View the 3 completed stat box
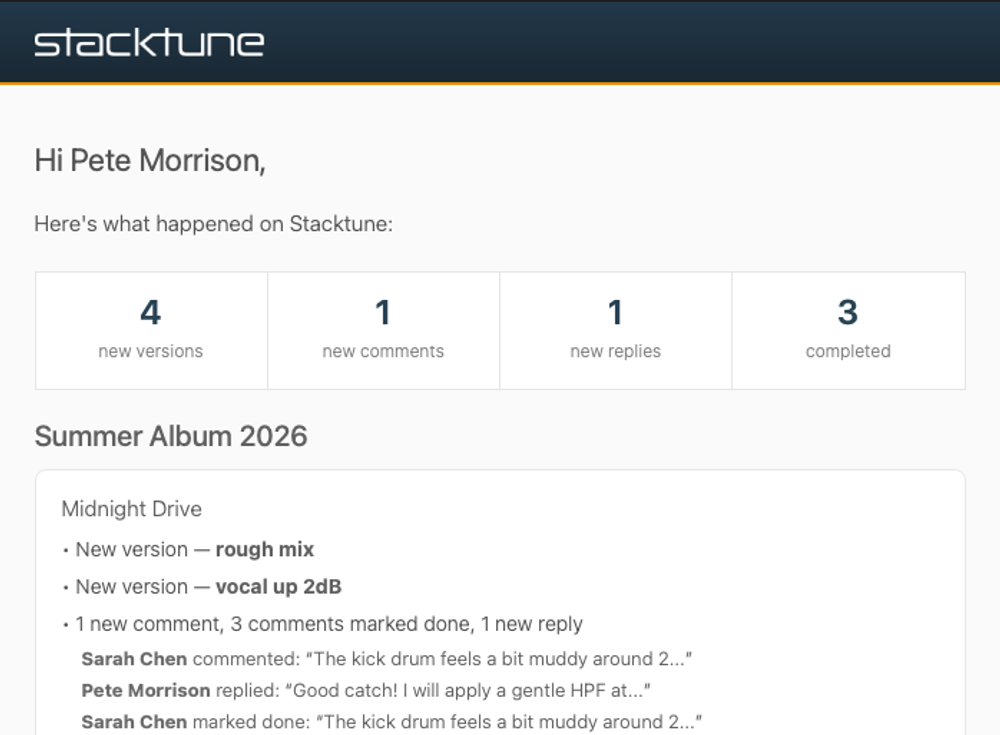1000x735 pixels. (x=848, y=330)
